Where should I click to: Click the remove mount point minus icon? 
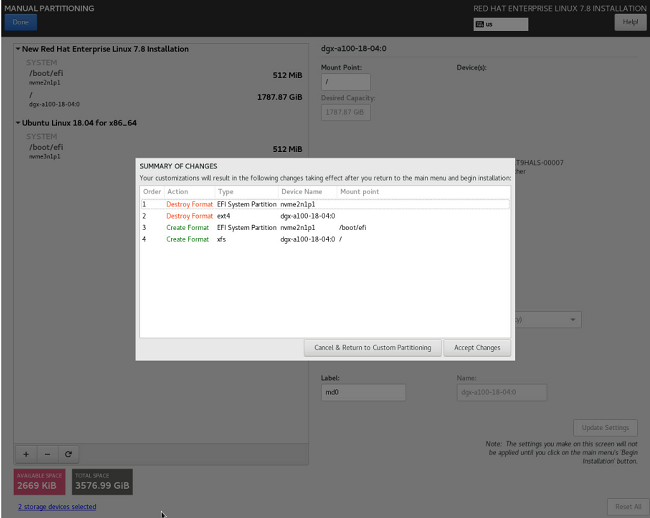pos(47,453)
